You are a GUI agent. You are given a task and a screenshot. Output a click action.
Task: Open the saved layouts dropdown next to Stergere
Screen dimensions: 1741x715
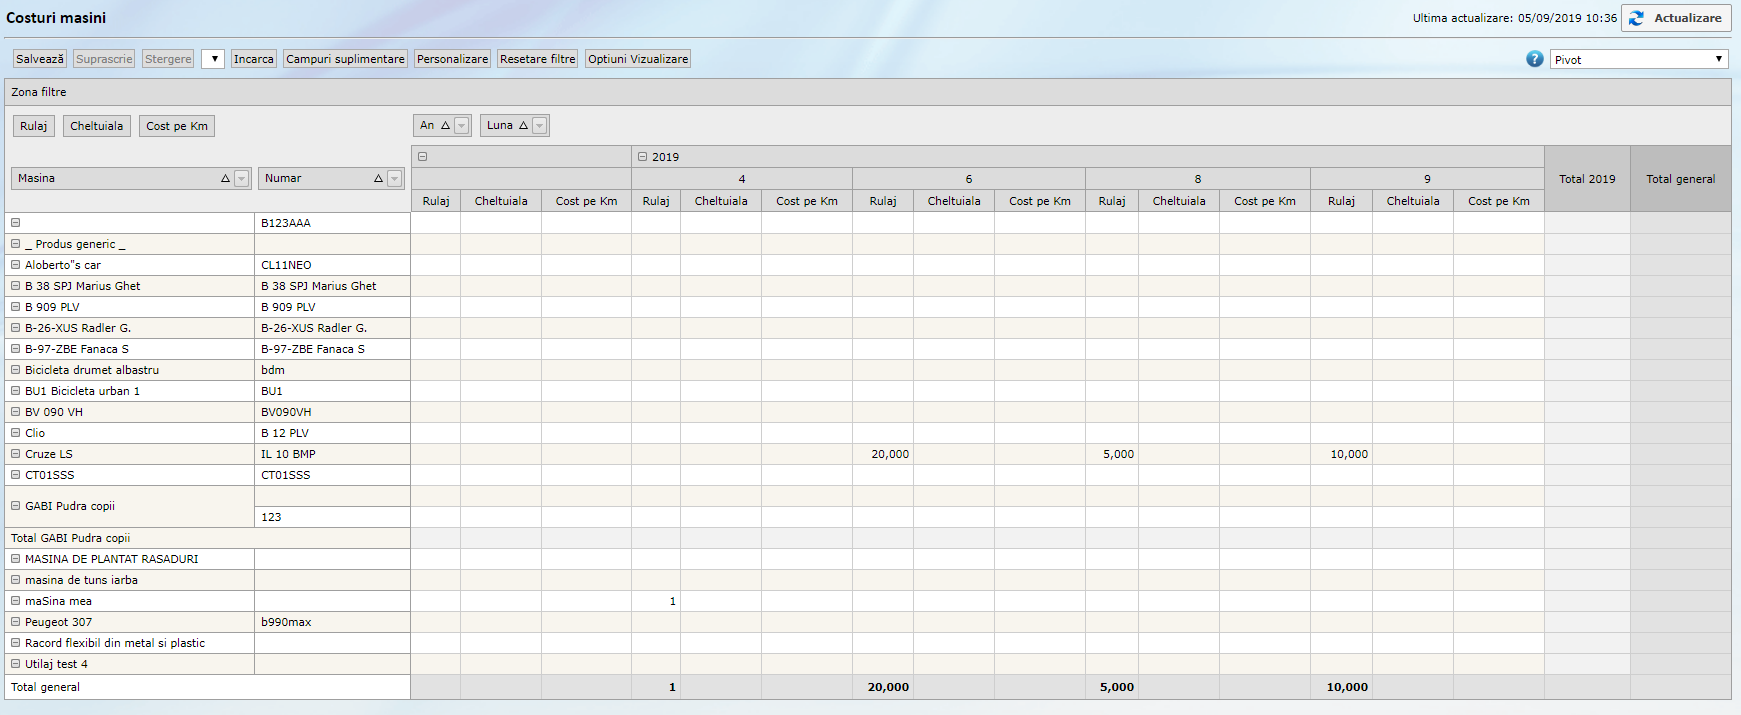coord(213,59)
